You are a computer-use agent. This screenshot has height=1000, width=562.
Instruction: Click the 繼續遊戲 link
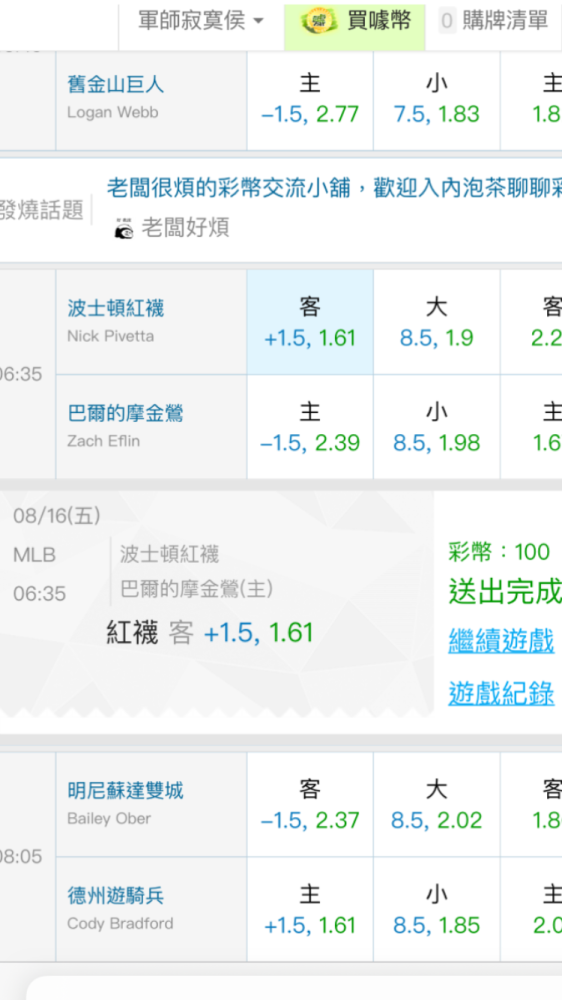coord(501,640)
